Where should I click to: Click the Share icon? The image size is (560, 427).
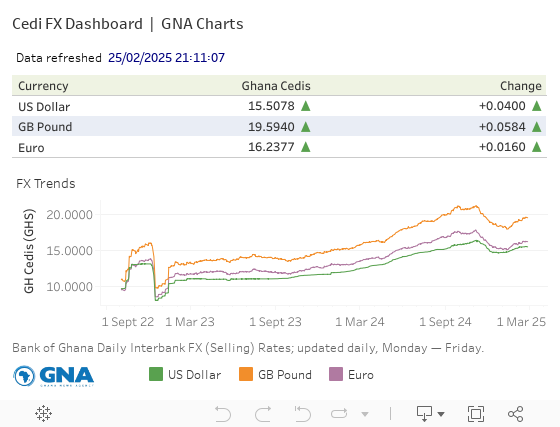tap(515, 414)
